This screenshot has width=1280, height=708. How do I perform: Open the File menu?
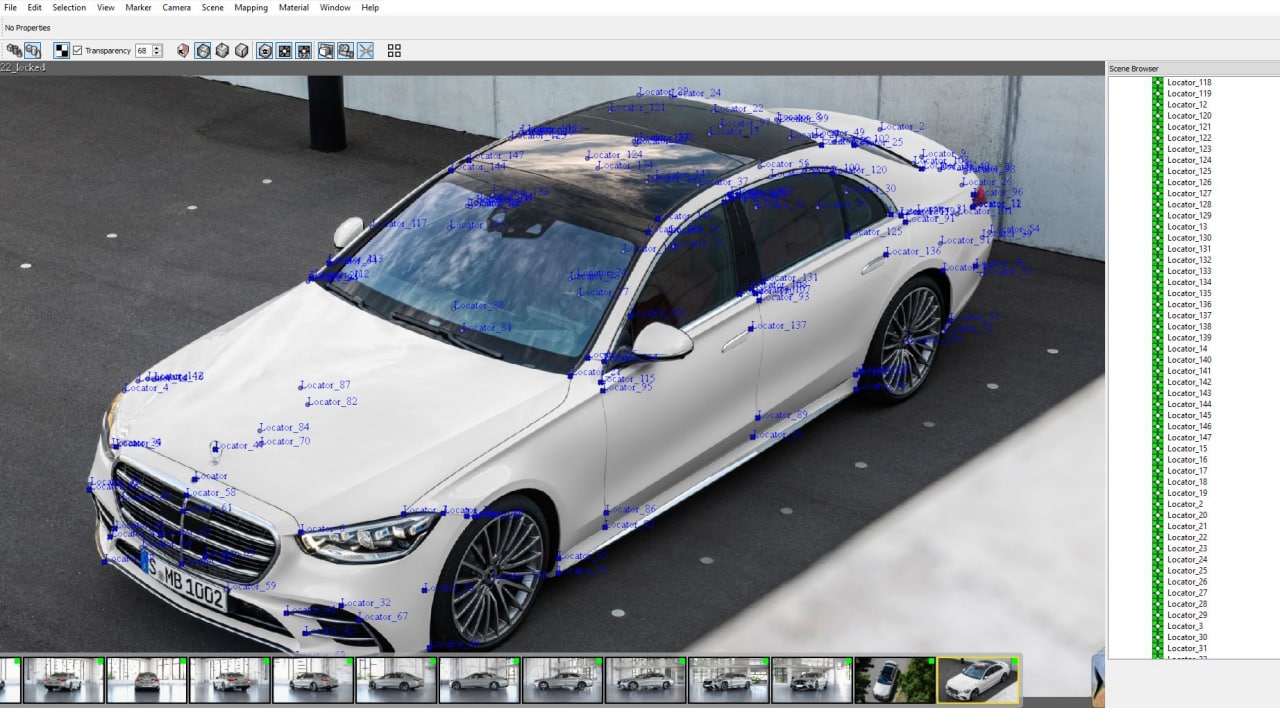tap(10, 7)
